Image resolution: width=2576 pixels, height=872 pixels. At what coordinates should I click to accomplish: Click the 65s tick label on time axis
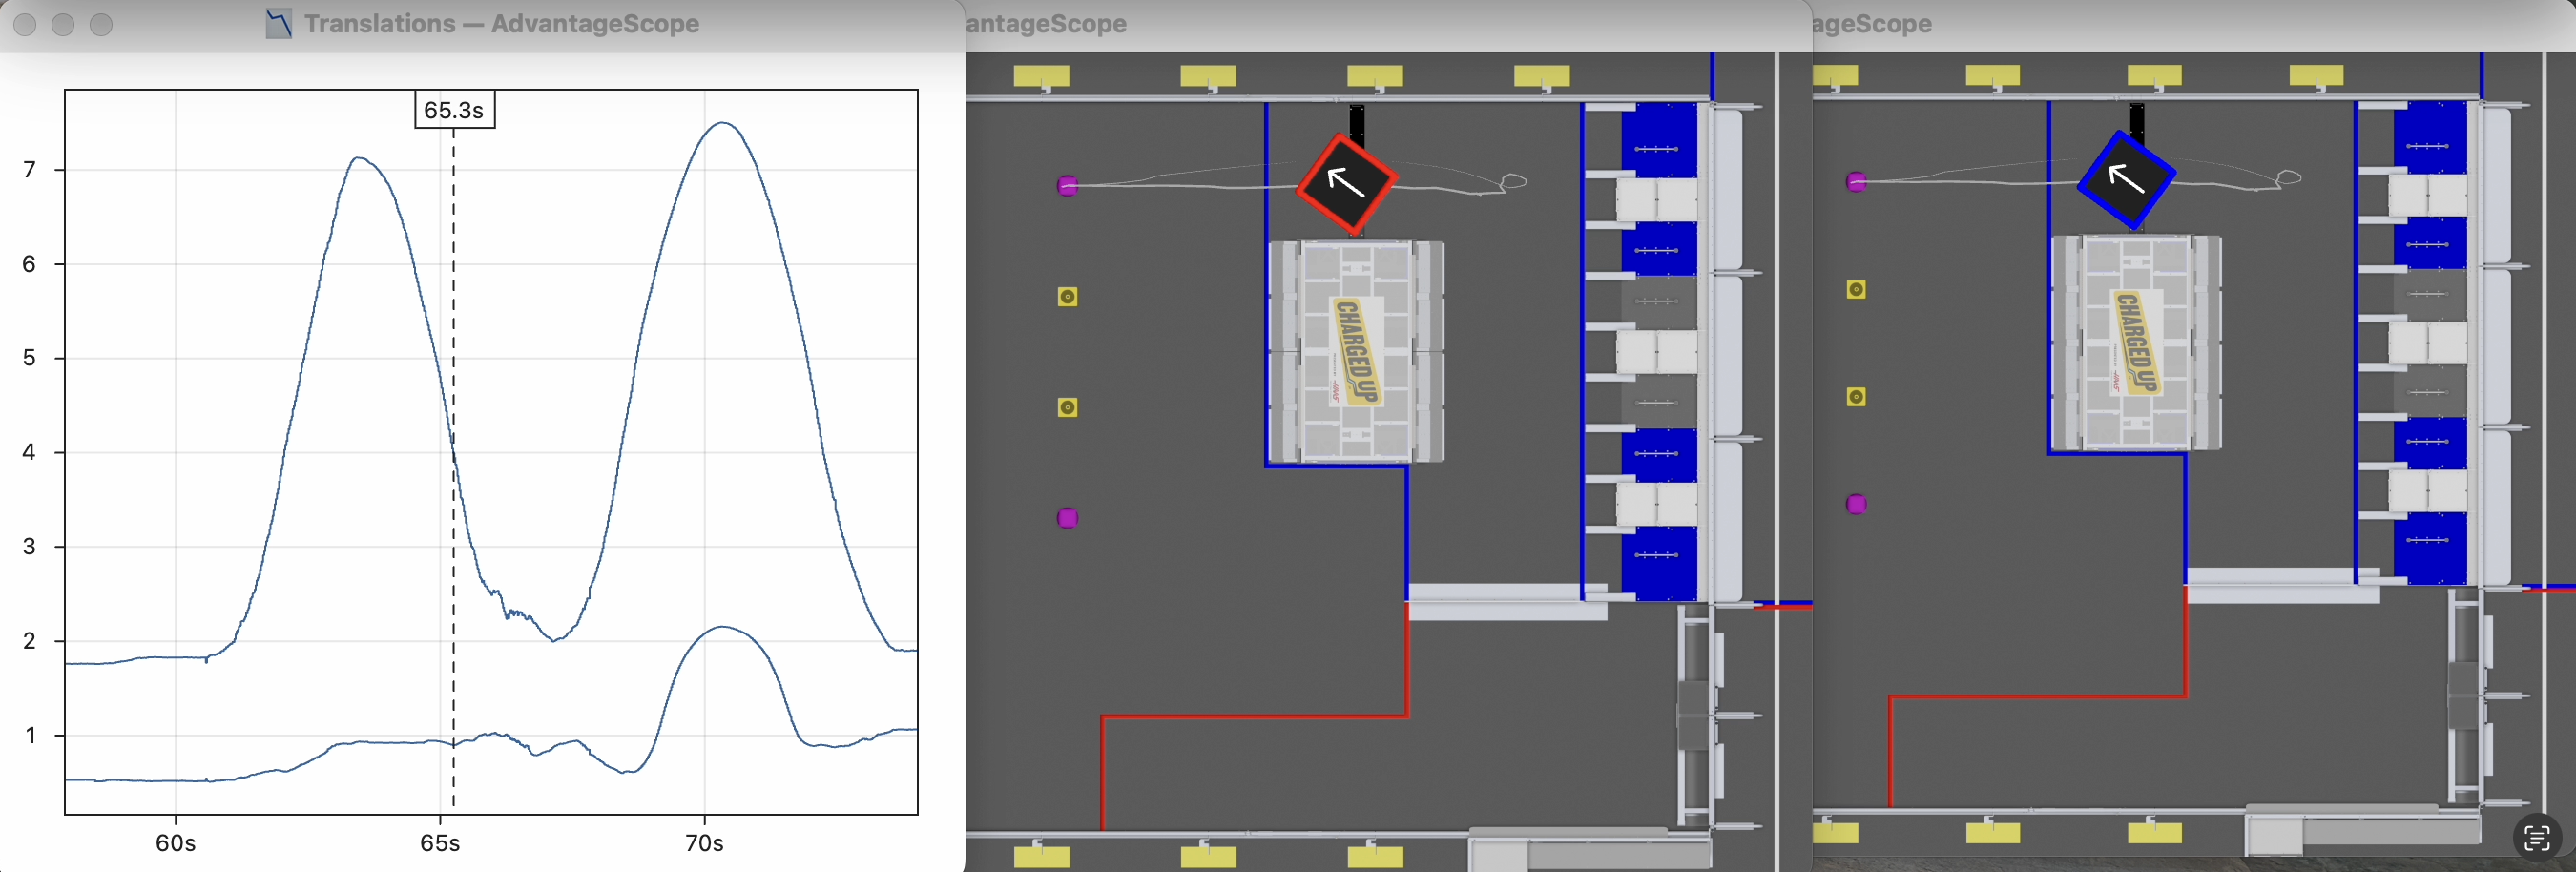pos(440,843)
